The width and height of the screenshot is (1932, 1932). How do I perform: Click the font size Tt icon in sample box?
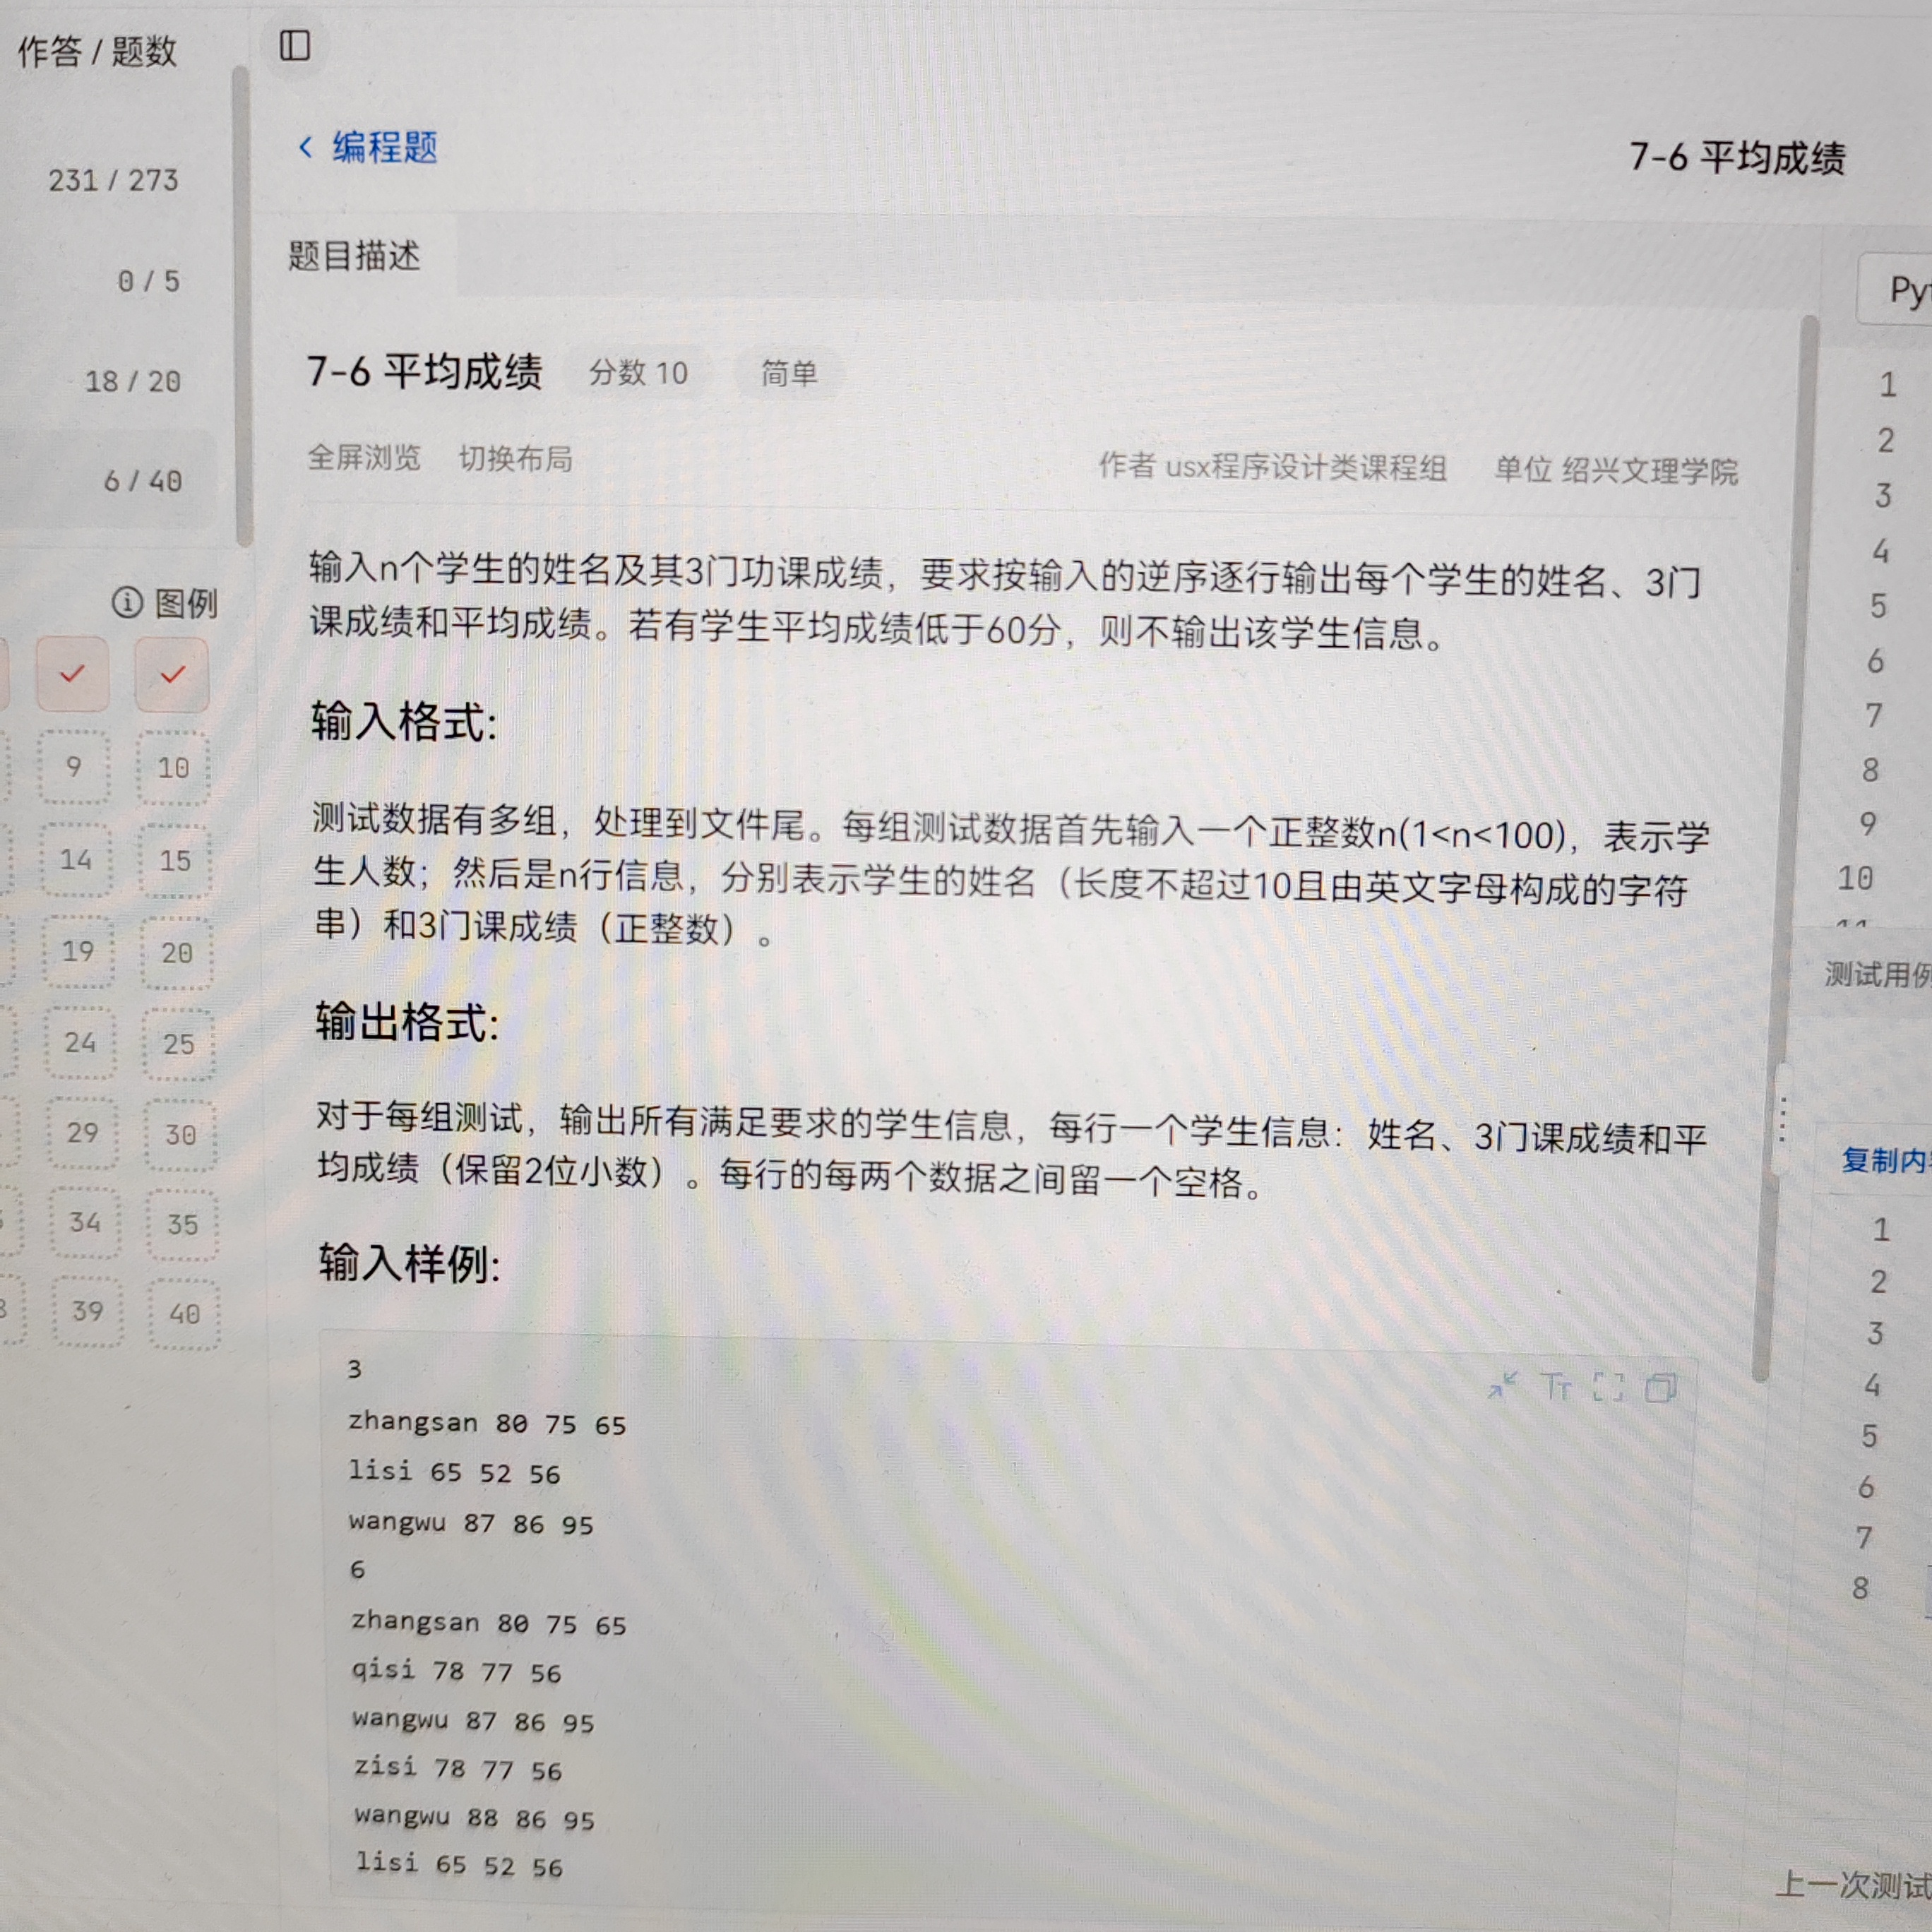(x=1555, y=1386)
